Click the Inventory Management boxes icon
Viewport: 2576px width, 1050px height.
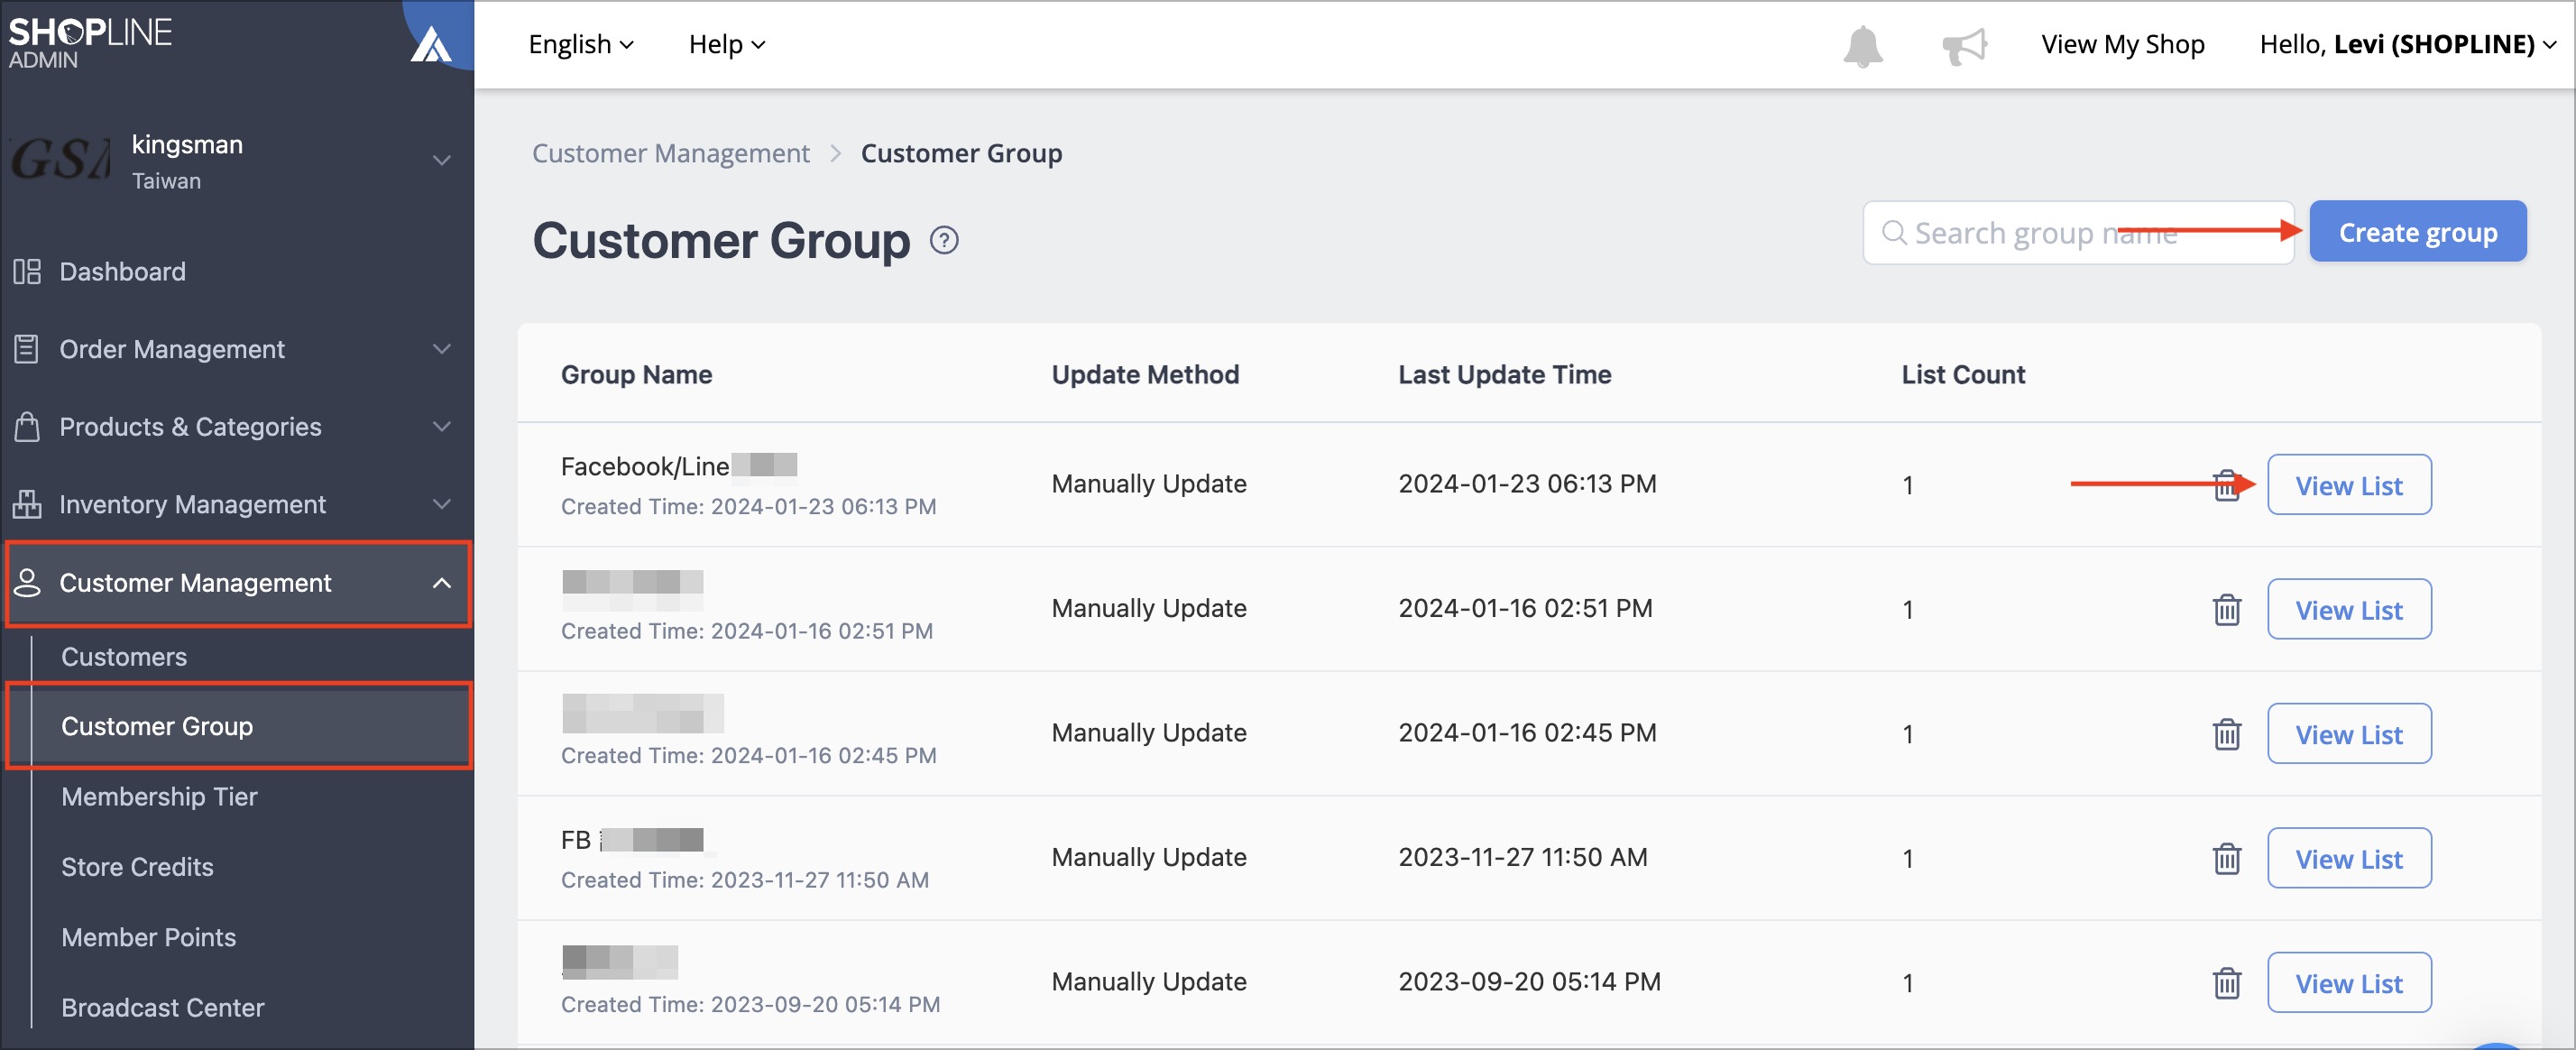pyautogui.click(x=27, y=504)
